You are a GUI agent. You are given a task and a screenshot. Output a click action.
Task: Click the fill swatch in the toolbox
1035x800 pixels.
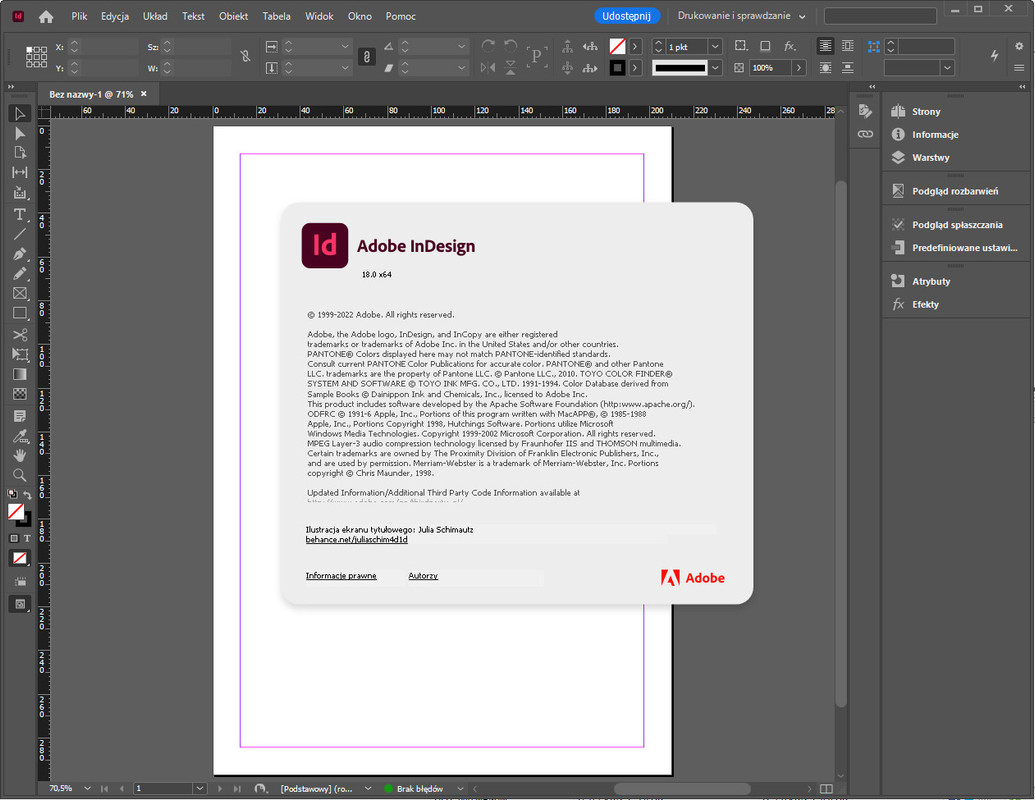pyautogui.click(x=16, y=512)
